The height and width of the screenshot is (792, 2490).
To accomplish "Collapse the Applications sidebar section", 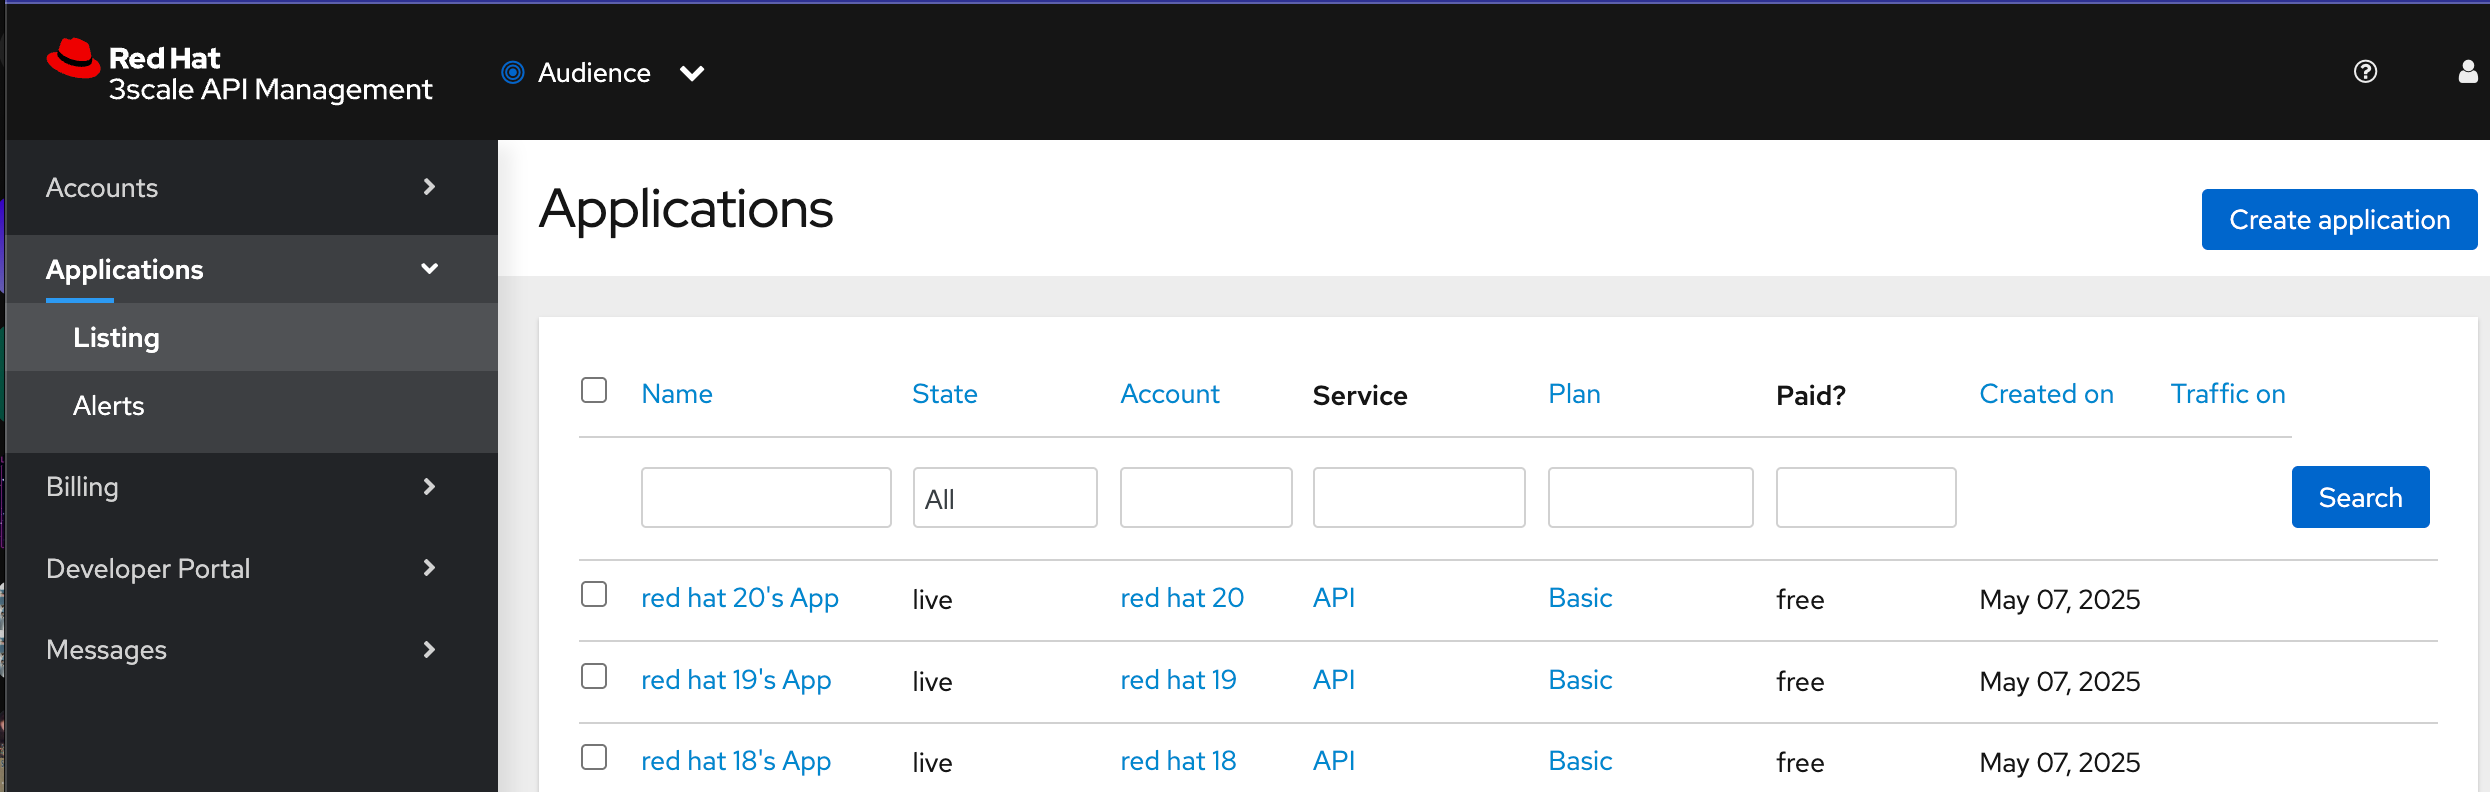I will point(429,269).
